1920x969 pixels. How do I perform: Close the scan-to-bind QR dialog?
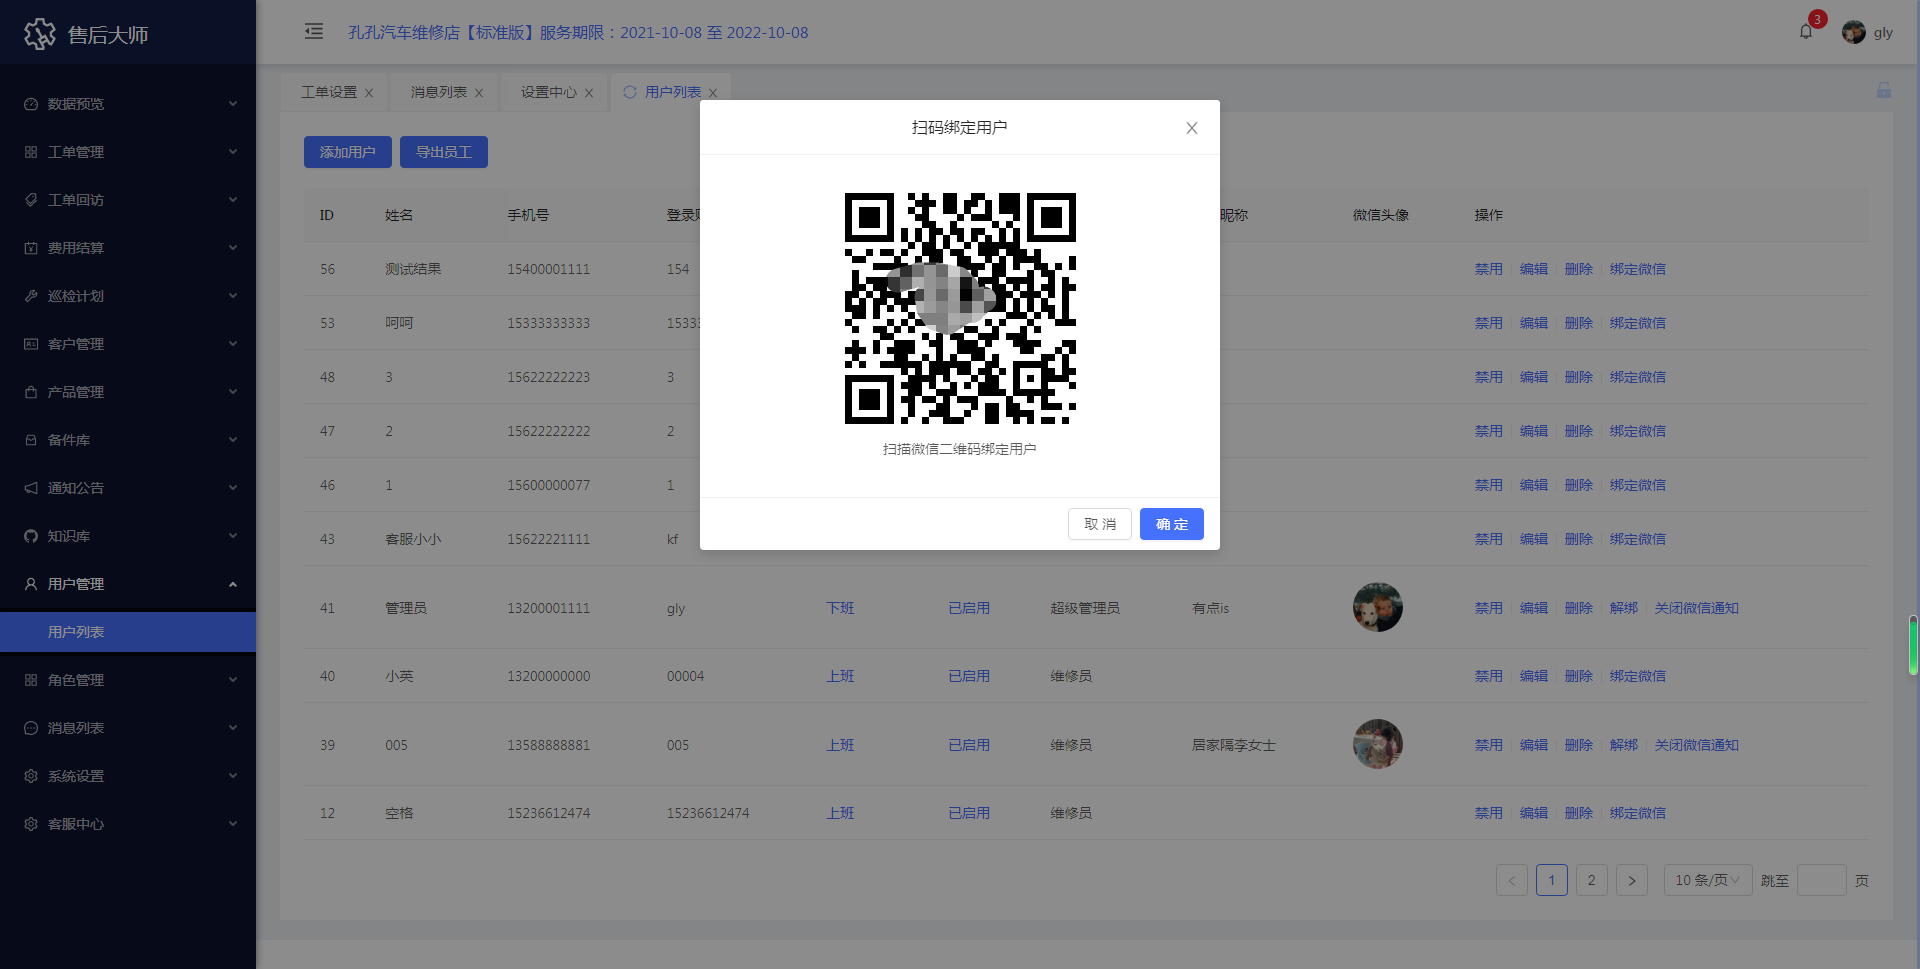[x=1191, y=128]
